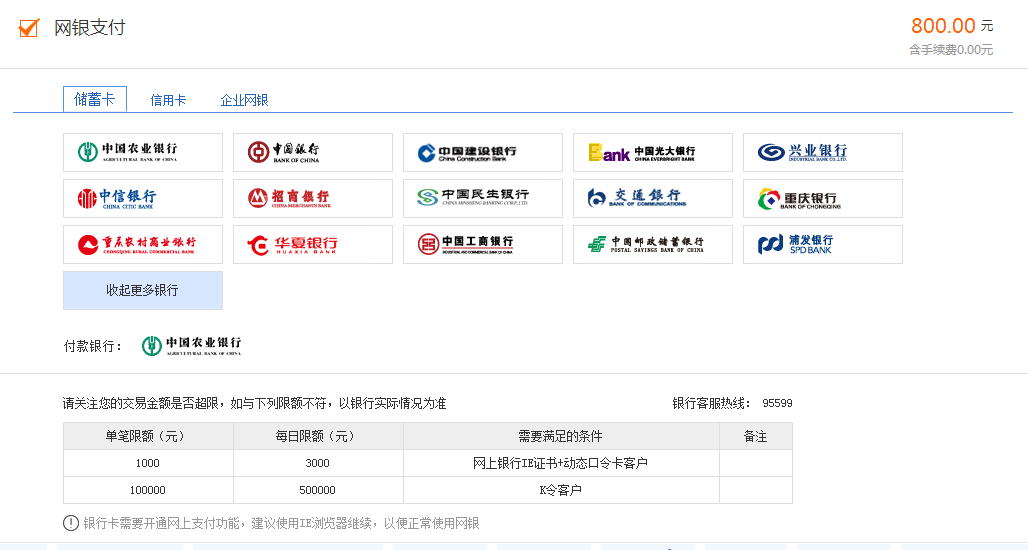Click the 800.00 元 payment amount

[x=952, y=26]
